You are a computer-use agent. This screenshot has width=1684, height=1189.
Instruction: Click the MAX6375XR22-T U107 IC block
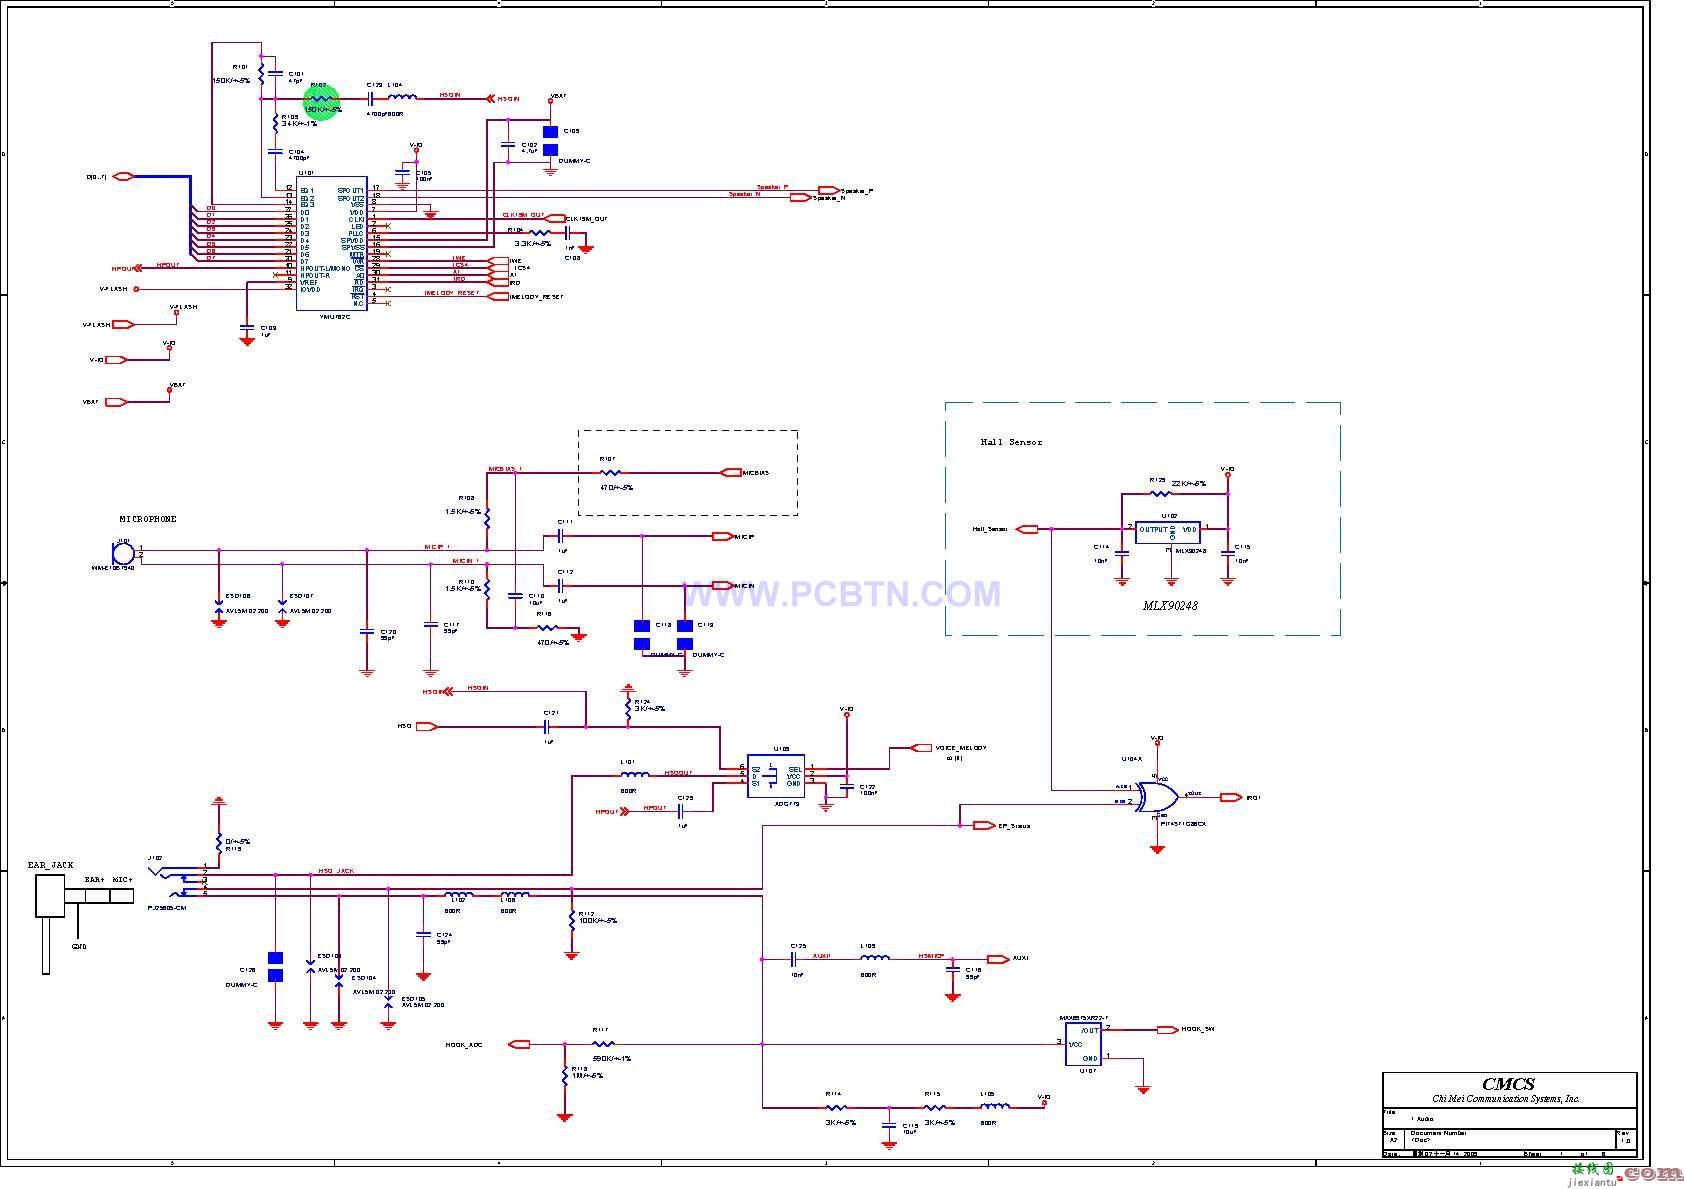[x=1082, y=1043]
